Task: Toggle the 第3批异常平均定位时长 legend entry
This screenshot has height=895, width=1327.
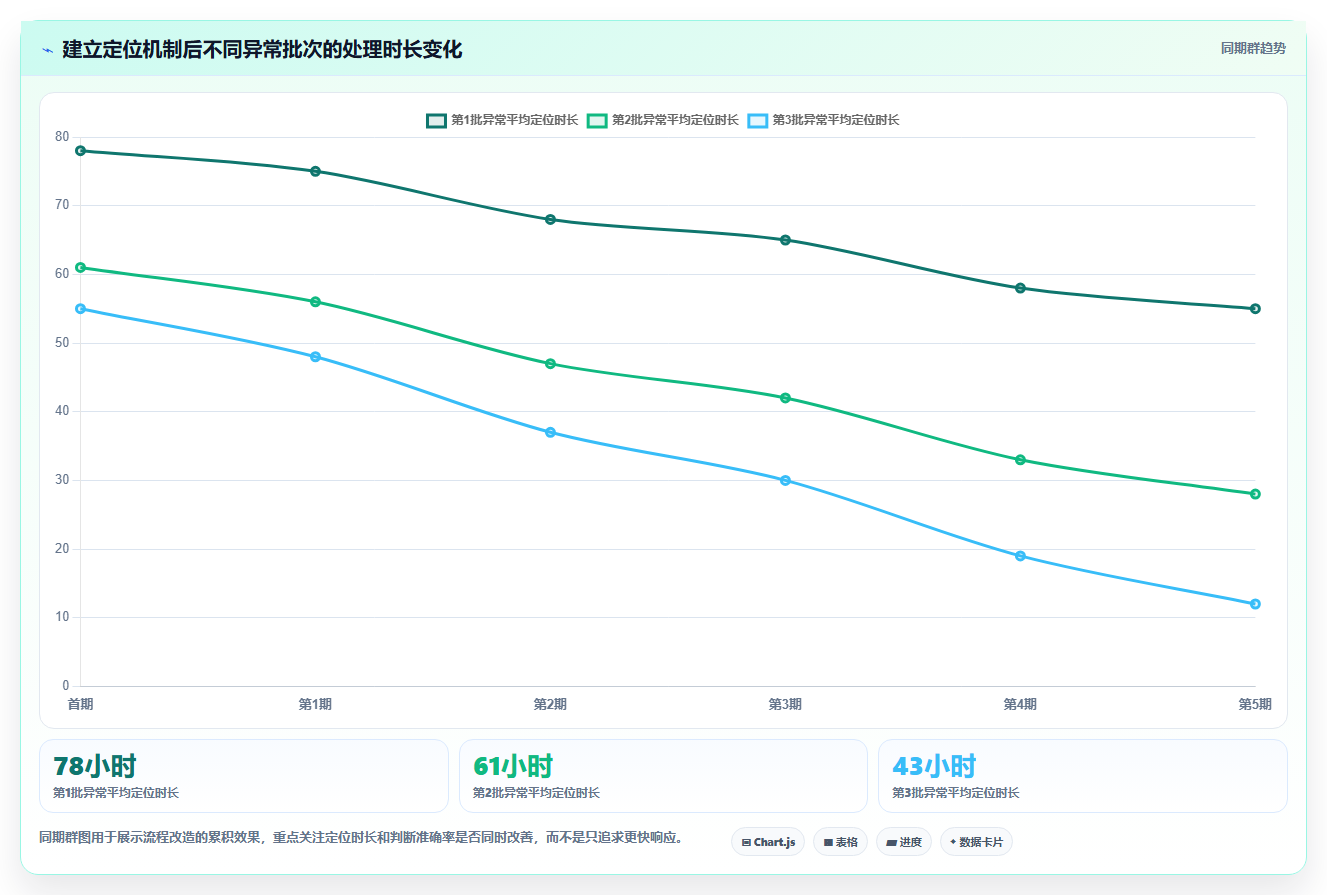Action: pyautogui.click(x=823, y=120)
